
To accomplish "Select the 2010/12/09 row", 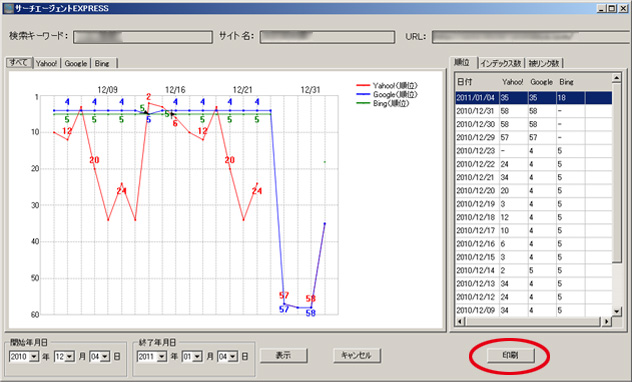I will 534,310.
